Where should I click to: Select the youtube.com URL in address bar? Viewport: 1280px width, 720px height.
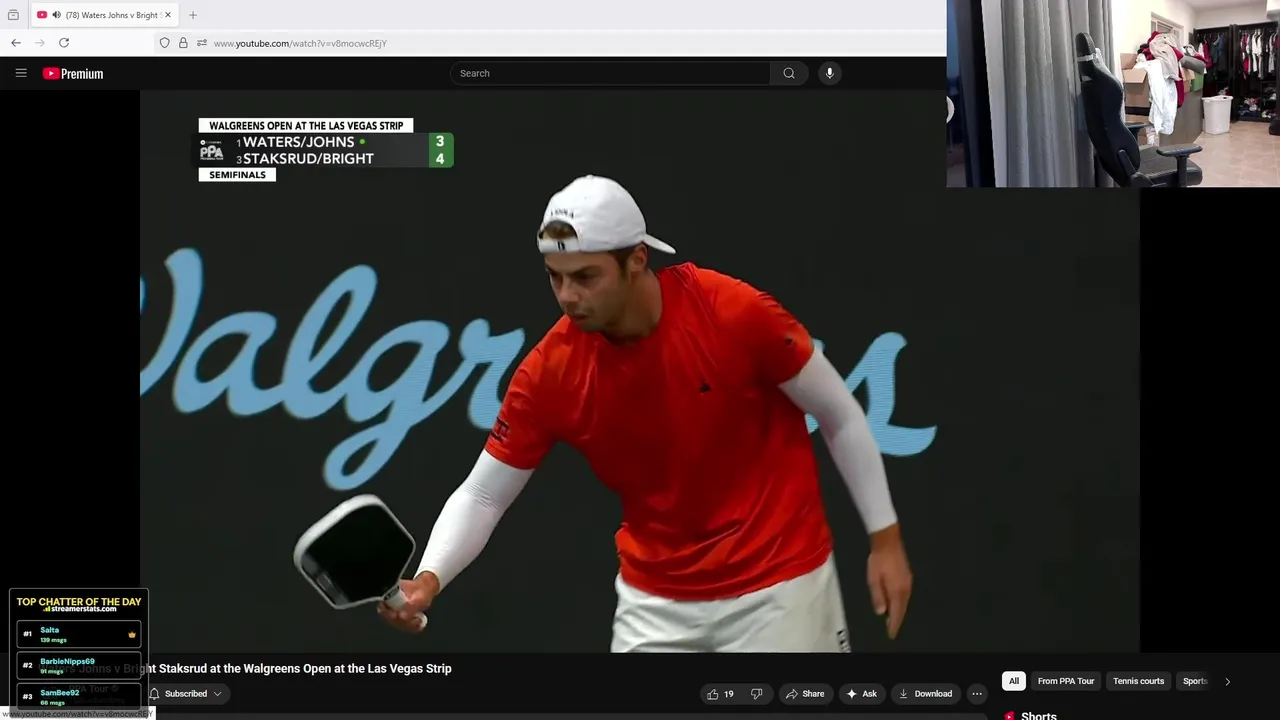coord(300,43)
